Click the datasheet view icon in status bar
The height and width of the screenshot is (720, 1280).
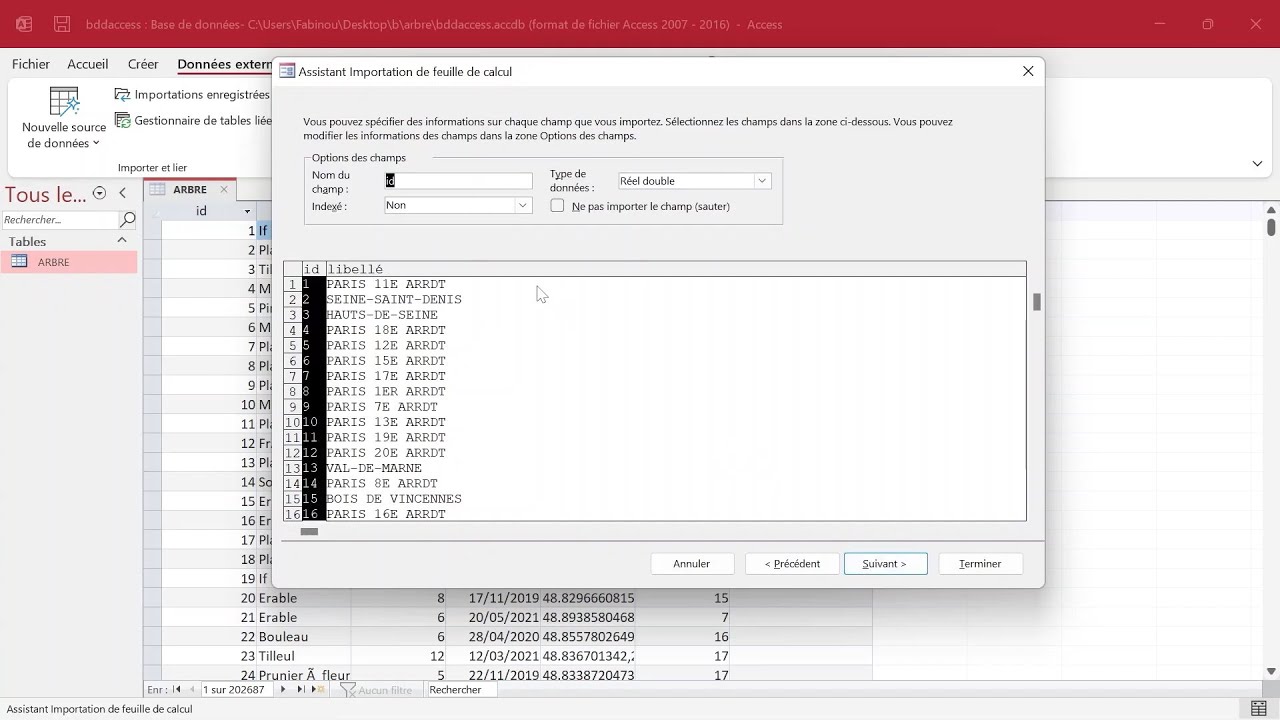(x=1258, y=709)
